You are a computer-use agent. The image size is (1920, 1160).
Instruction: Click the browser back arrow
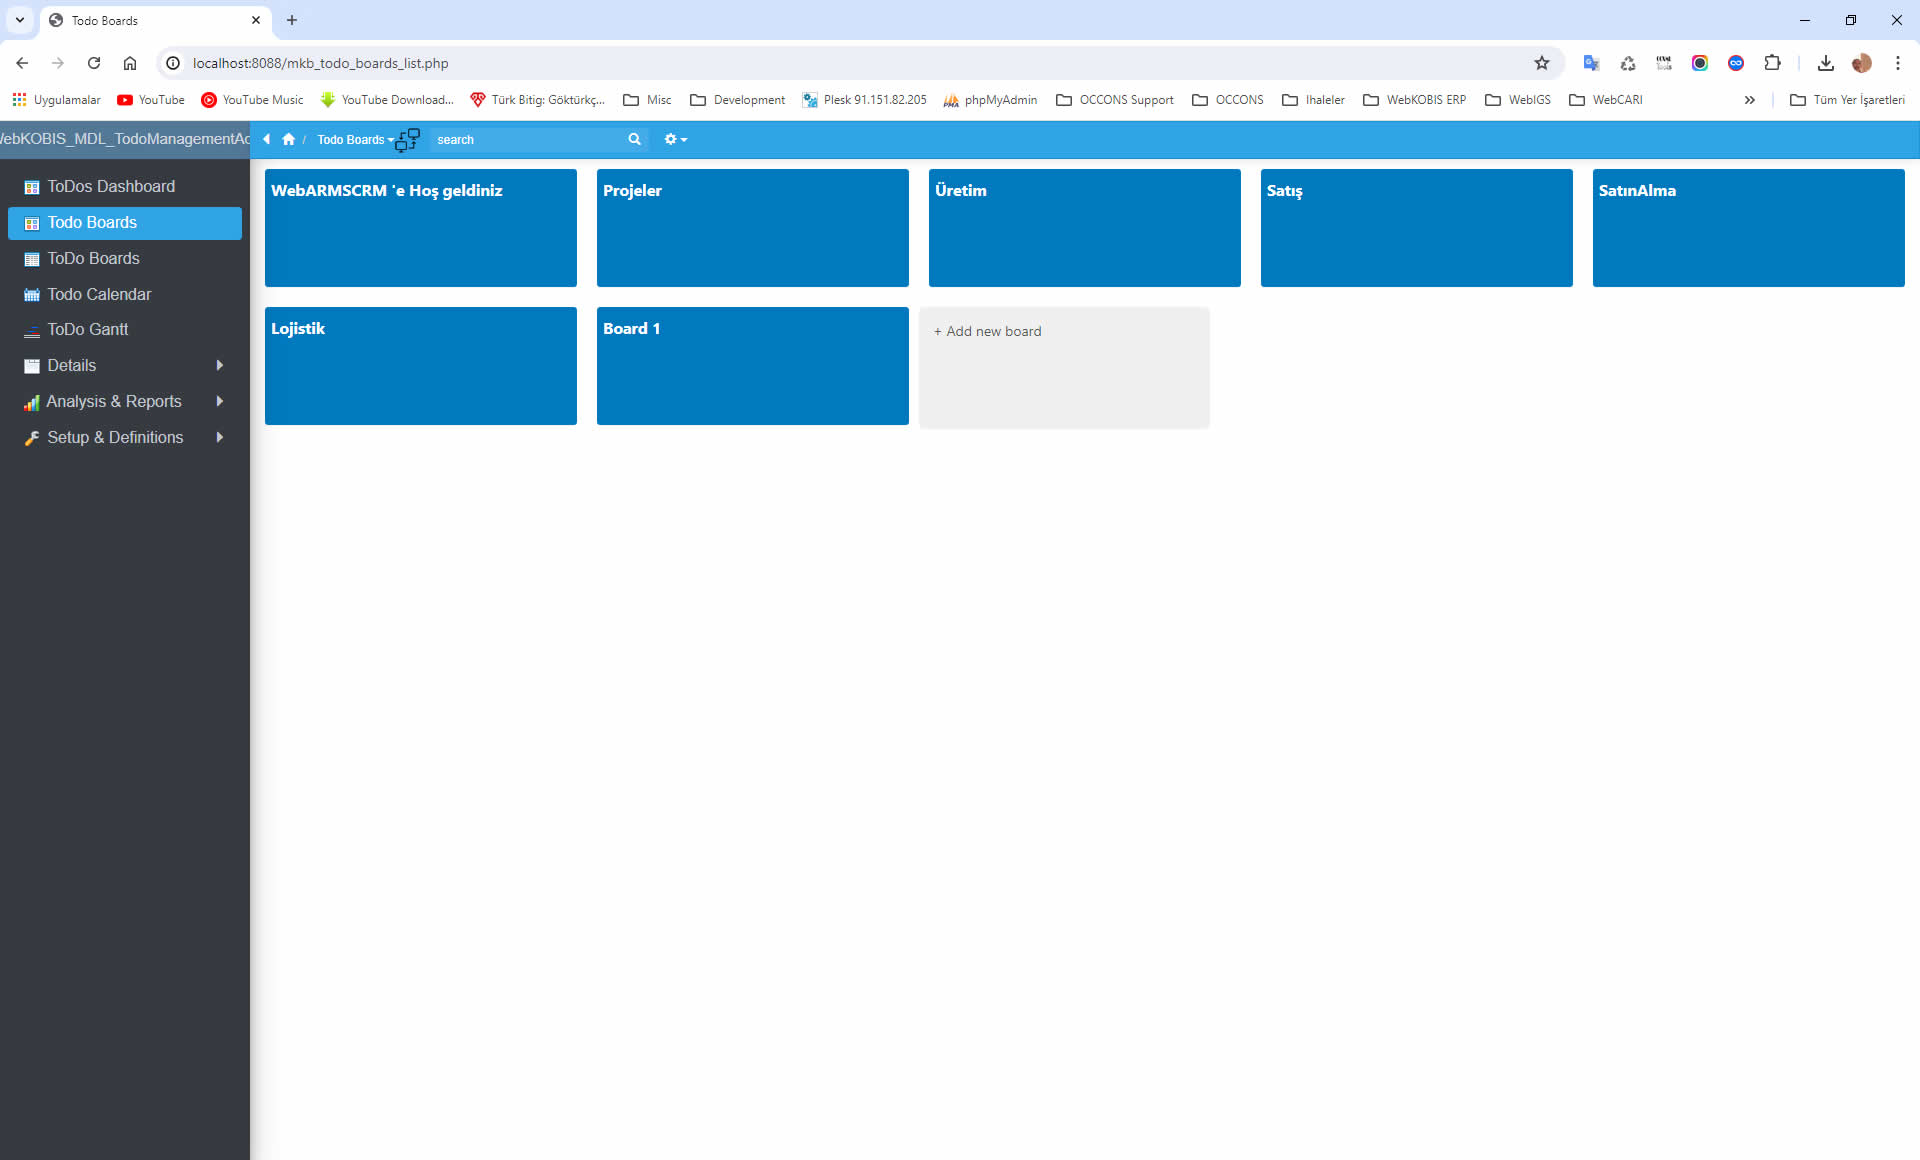22,63
